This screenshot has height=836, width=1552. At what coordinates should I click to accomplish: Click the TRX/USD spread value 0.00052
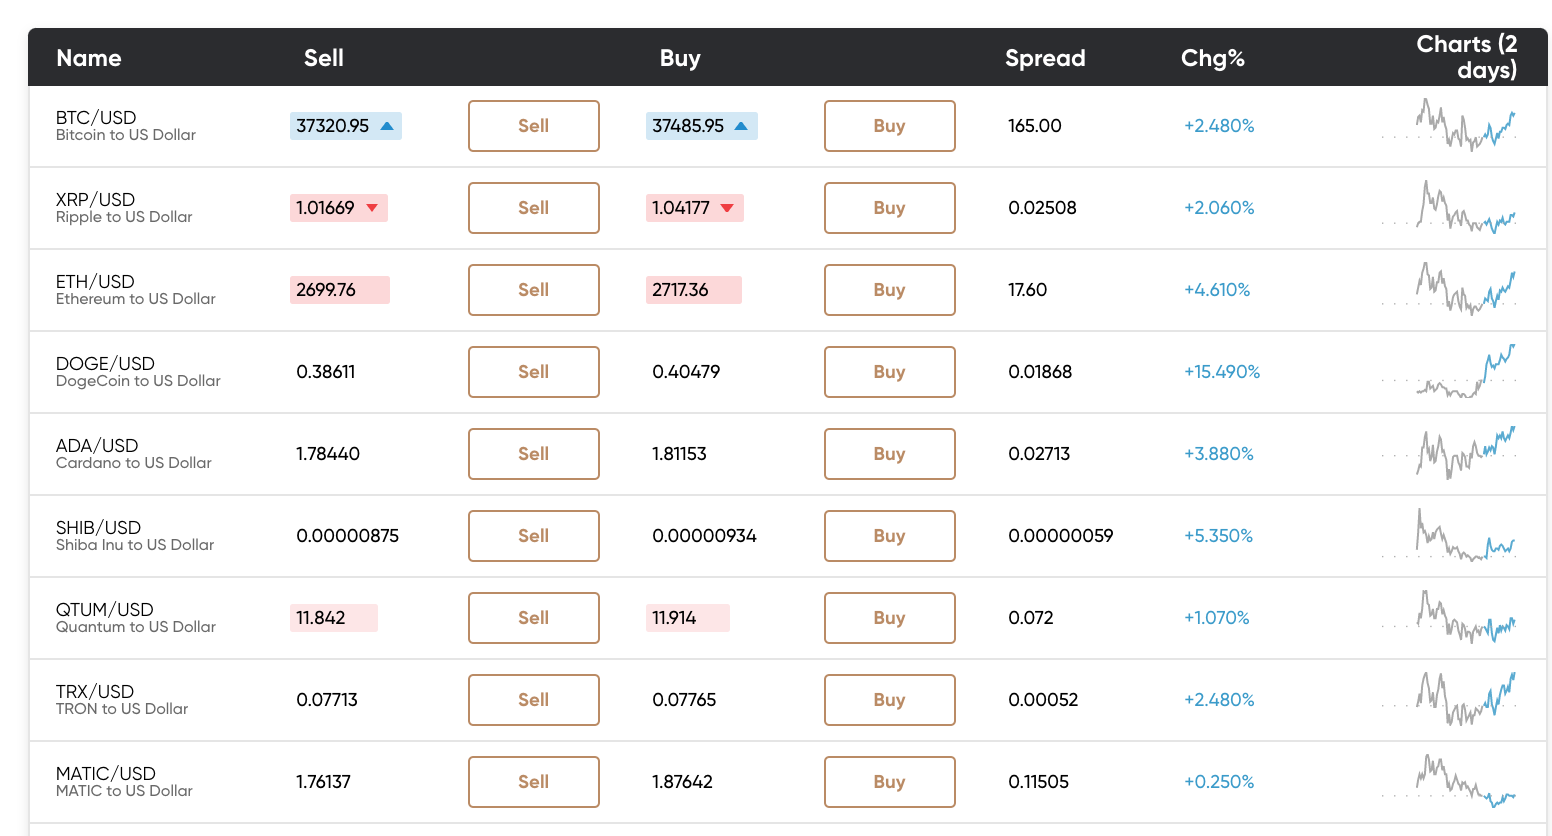pyautogui.click(x=1043, y=700)
